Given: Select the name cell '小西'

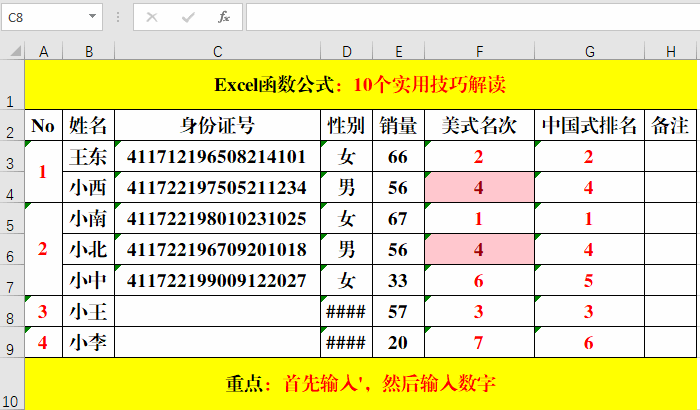Looking at the screenshot, I should coord(89,187).
